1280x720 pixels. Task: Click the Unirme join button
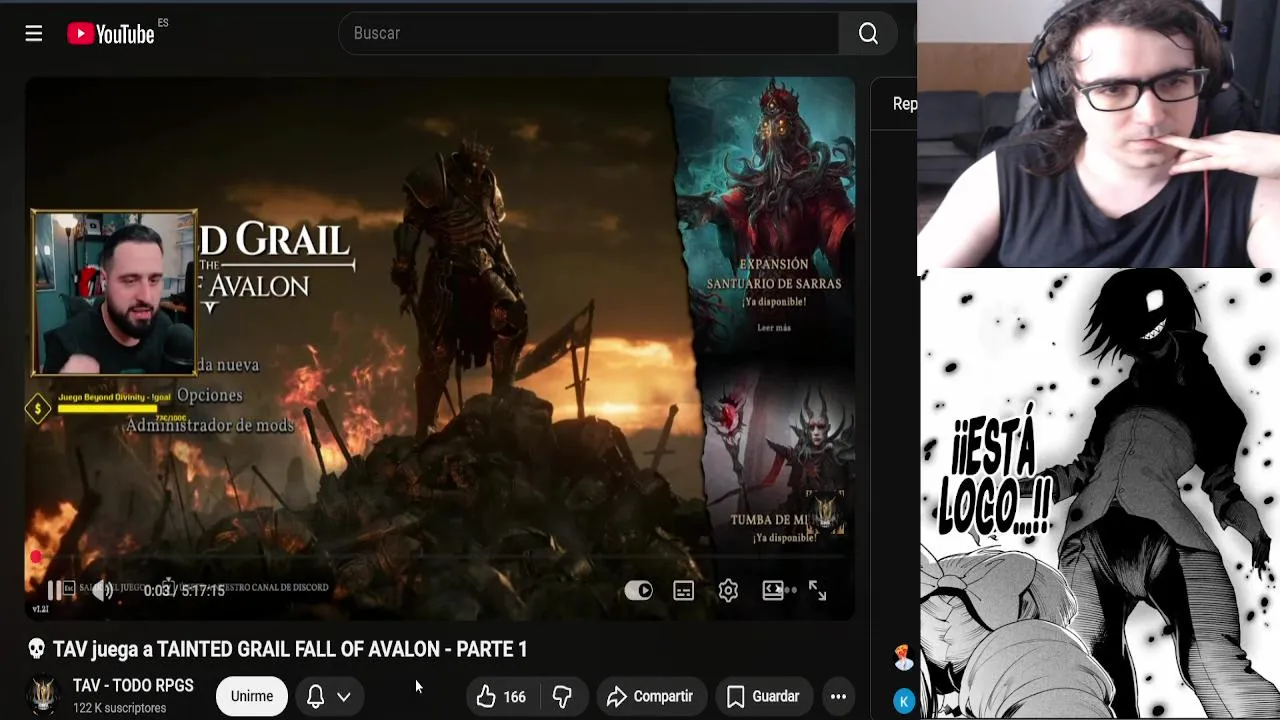[252, 696]
